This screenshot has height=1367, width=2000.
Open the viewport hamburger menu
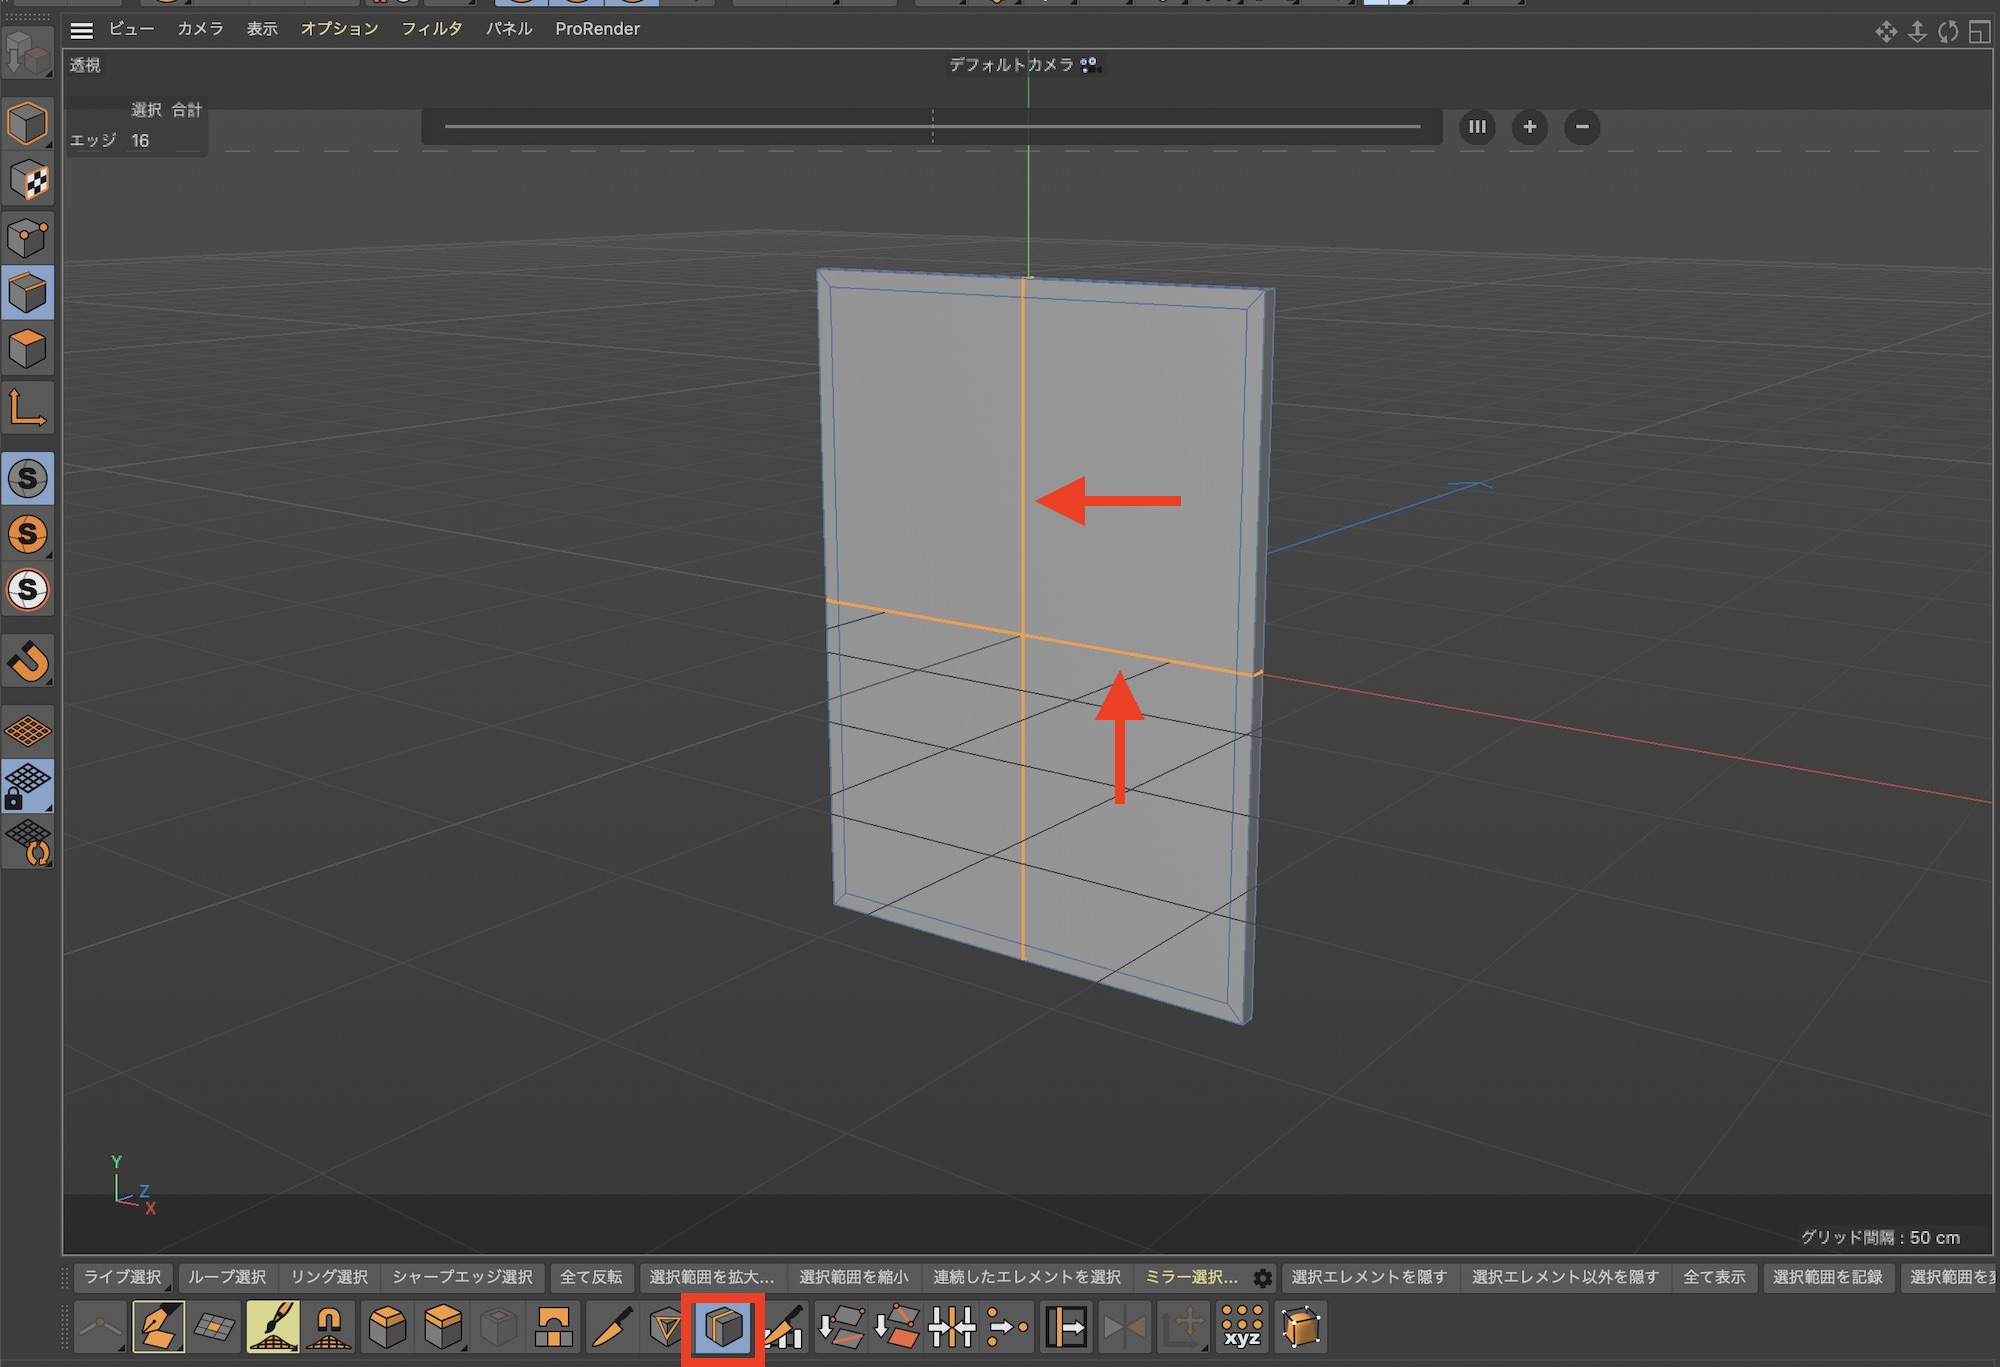point(82,30)
